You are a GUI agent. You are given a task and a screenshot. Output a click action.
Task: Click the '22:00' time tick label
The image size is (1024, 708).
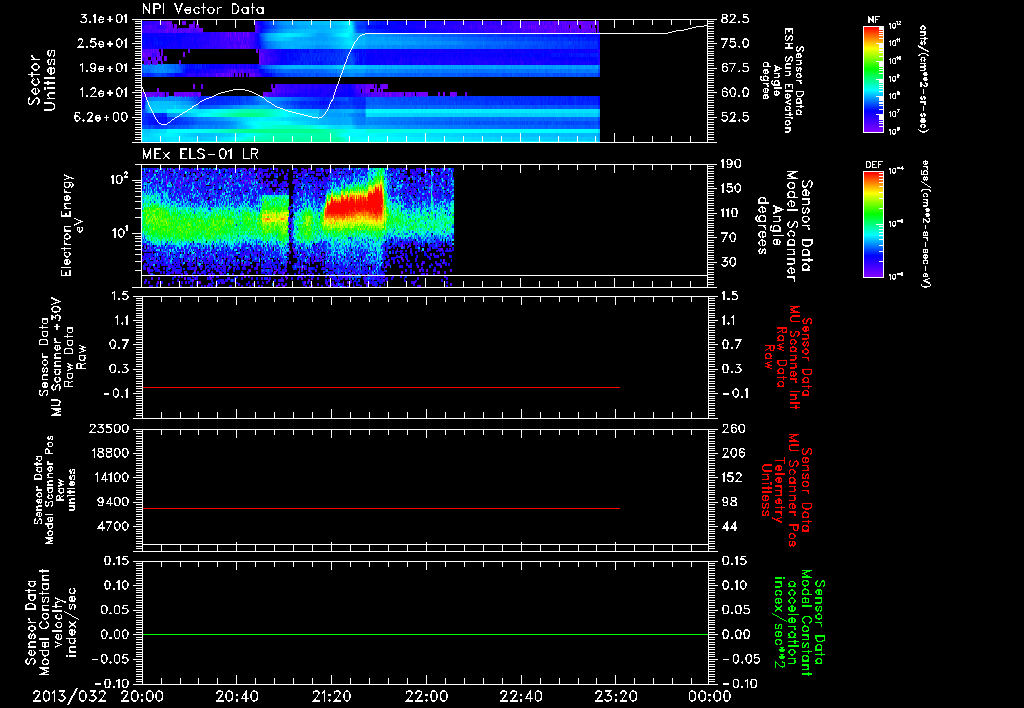426,696
